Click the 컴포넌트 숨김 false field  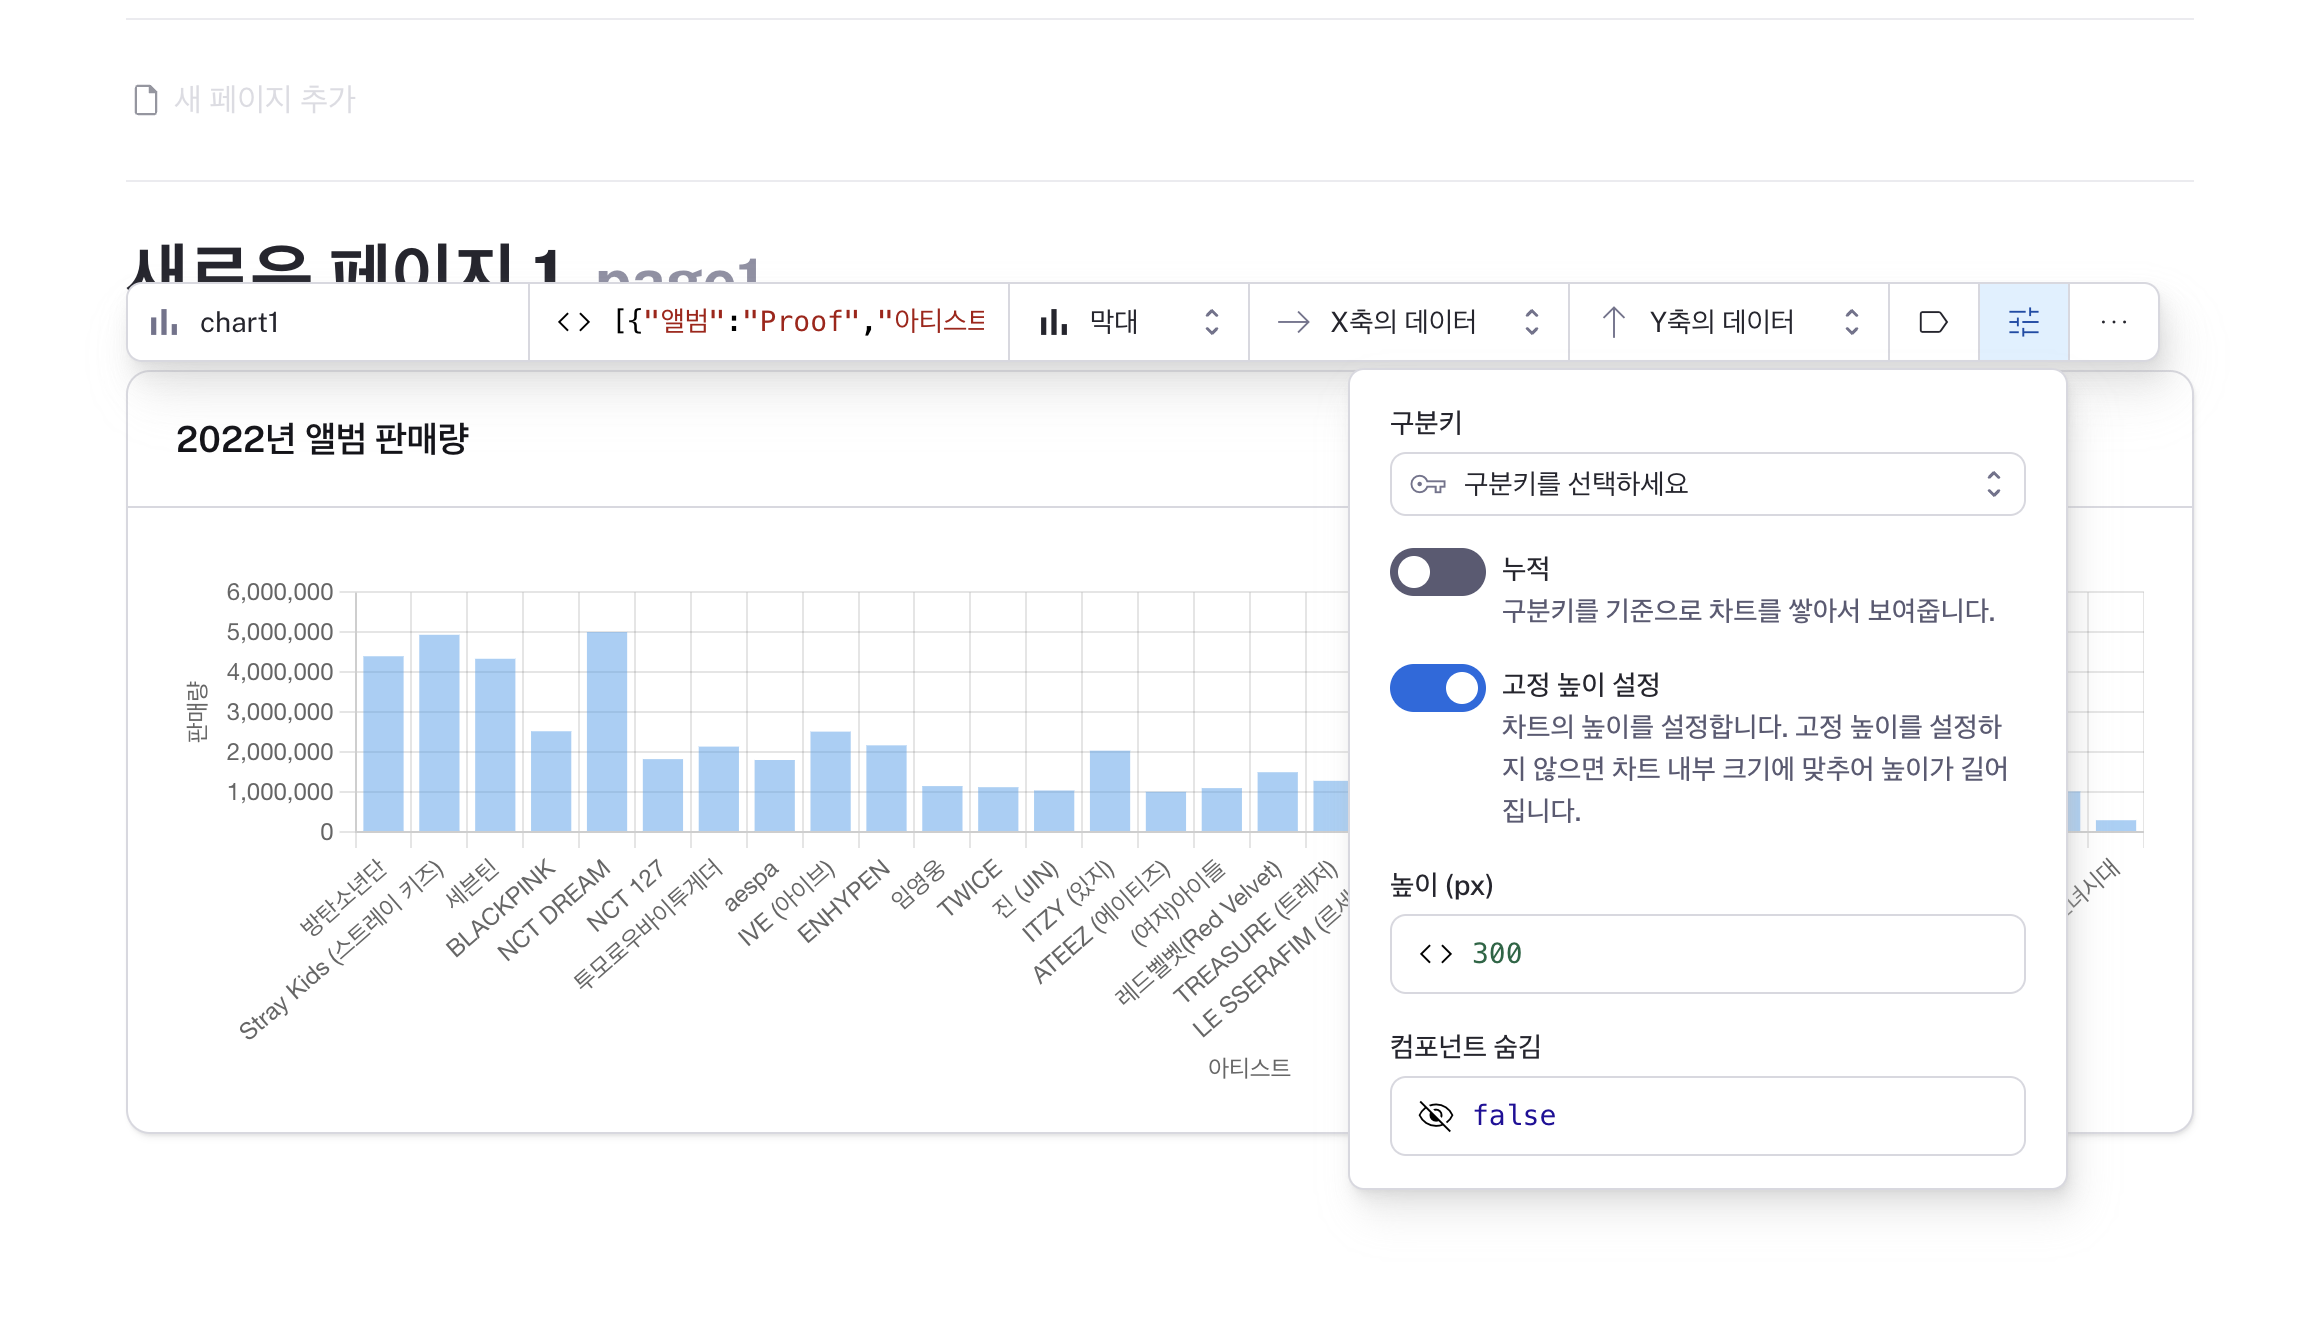click(1707, 1116)
